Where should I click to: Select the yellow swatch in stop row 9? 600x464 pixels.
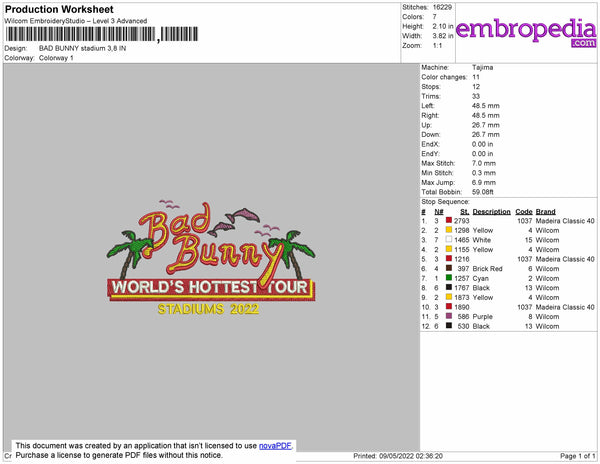tap(449, 297)
